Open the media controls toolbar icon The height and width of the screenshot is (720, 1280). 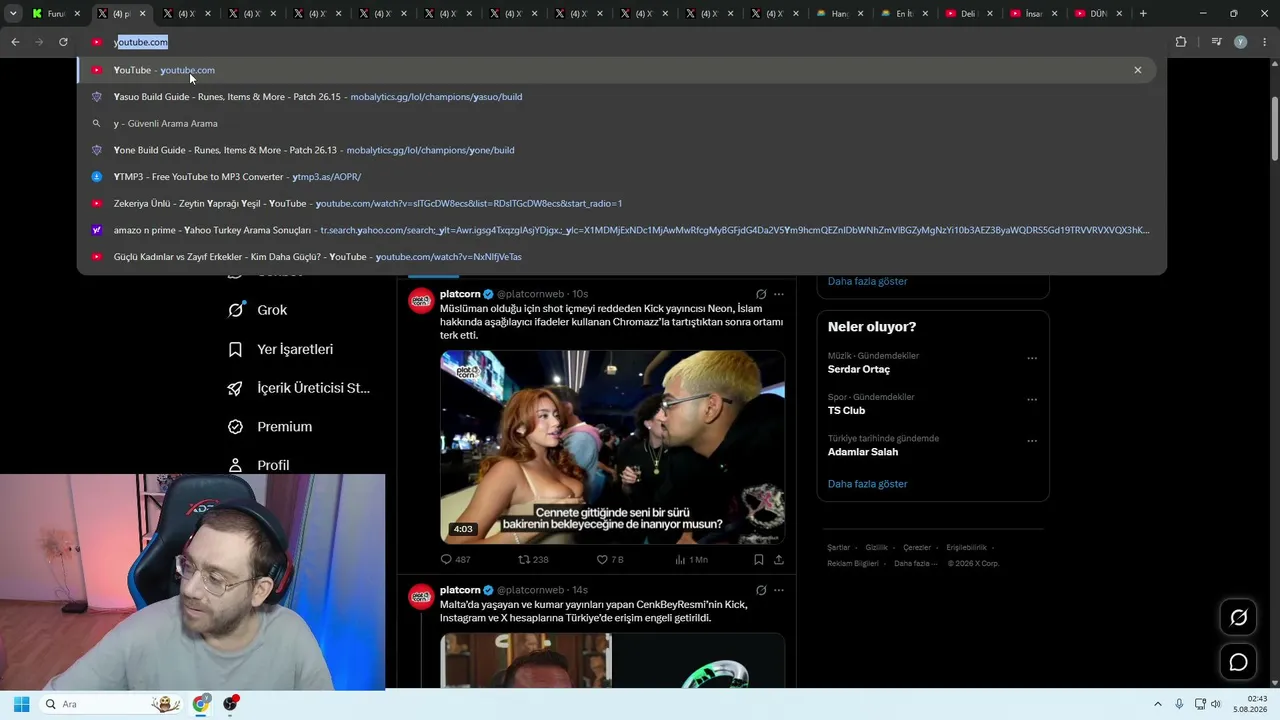tap(1216, 42)
